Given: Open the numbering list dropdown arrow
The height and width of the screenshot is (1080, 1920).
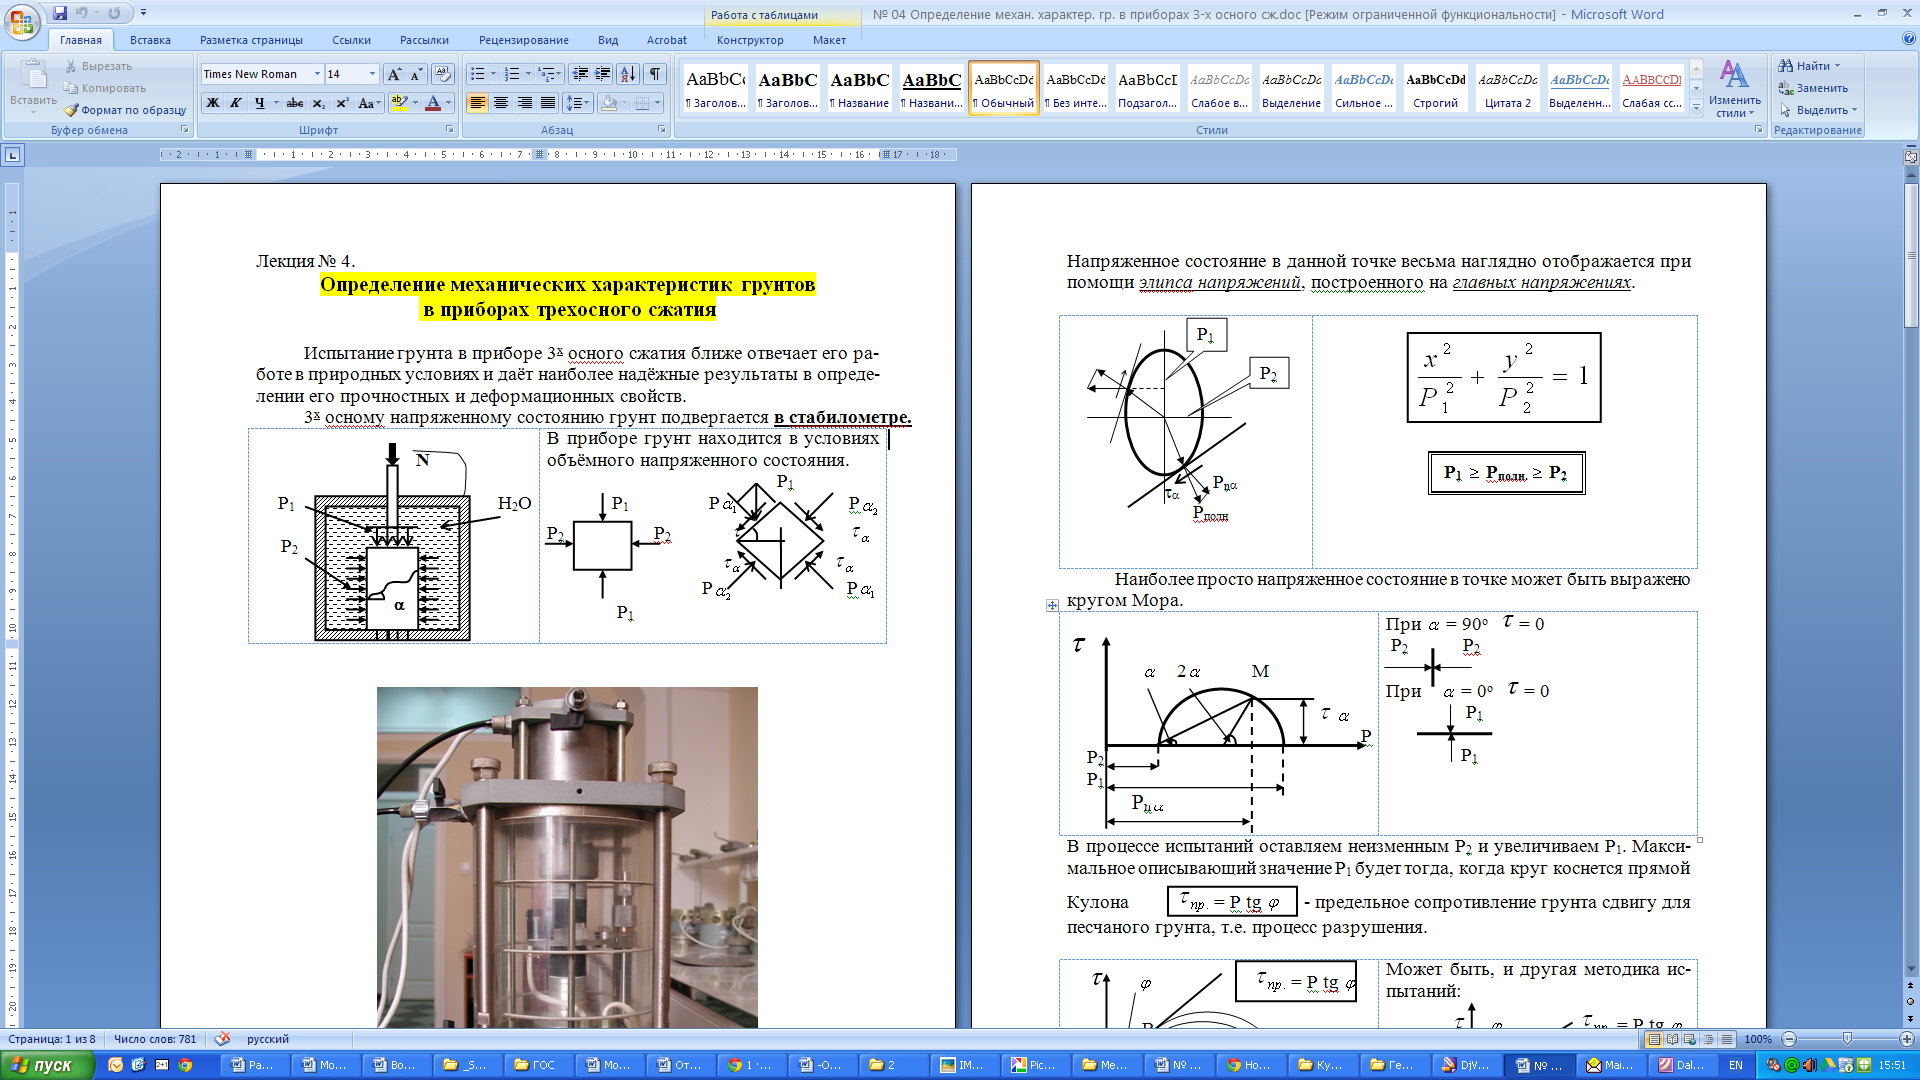Looking at the screenshot, I should coord(527,74).
